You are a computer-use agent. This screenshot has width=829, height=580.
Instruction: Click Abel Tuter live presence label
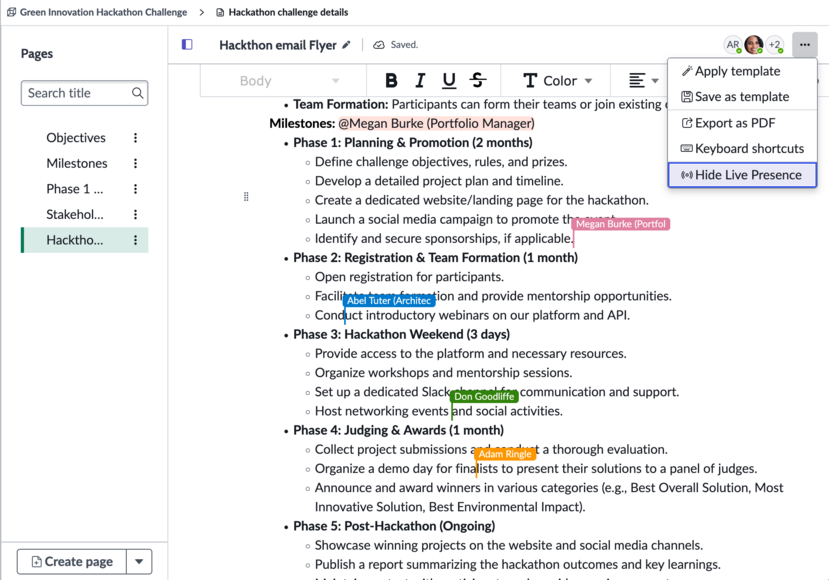389,301
